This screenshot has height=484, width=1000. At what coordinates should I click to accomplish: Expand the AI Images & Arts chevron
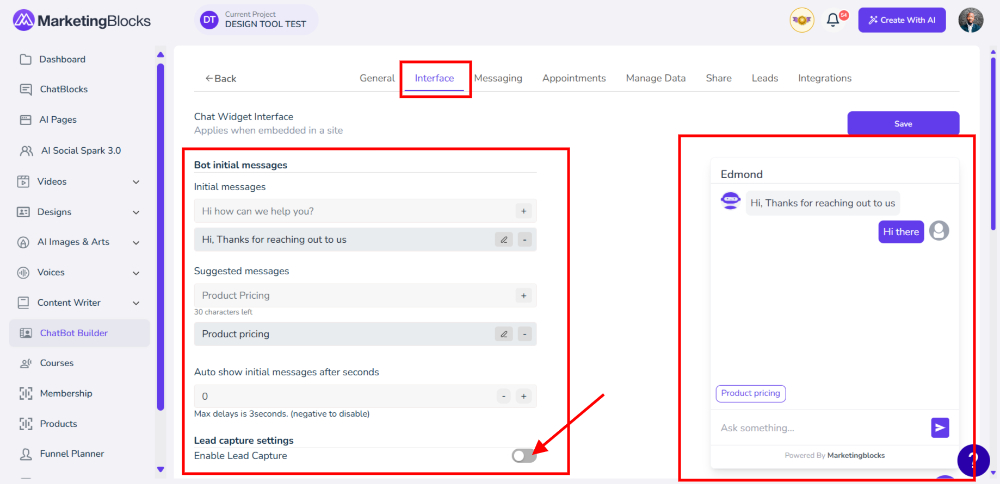coord(136,242)
